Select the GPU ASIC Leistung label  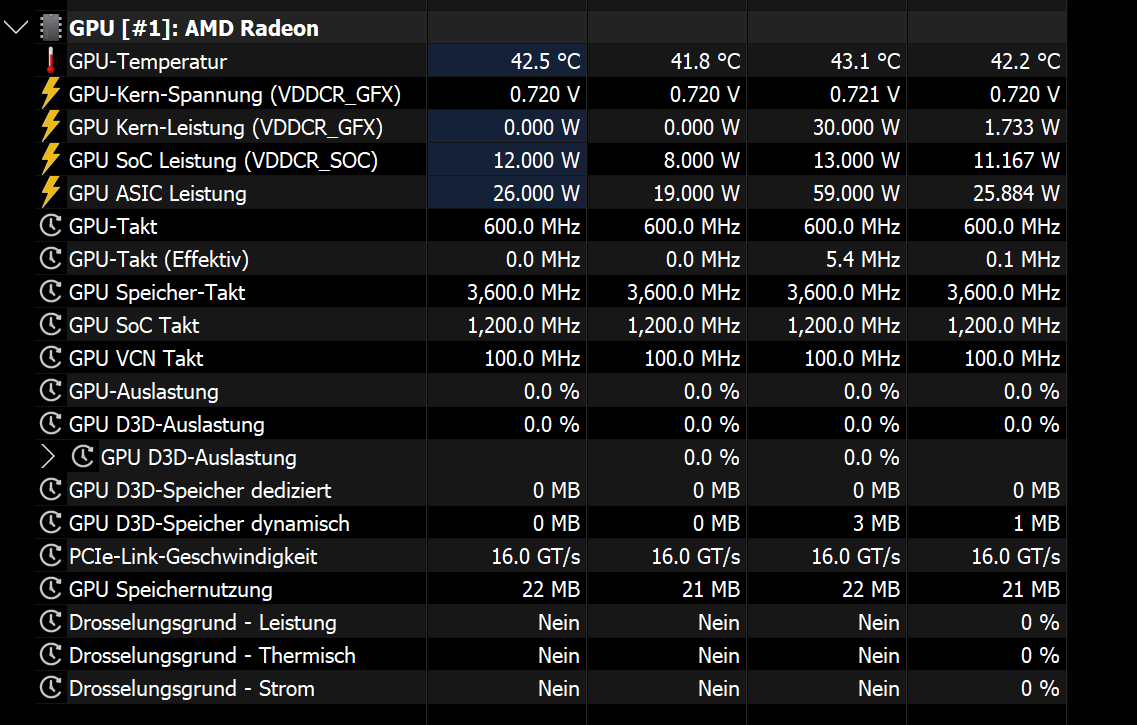[x=157, y=194]
